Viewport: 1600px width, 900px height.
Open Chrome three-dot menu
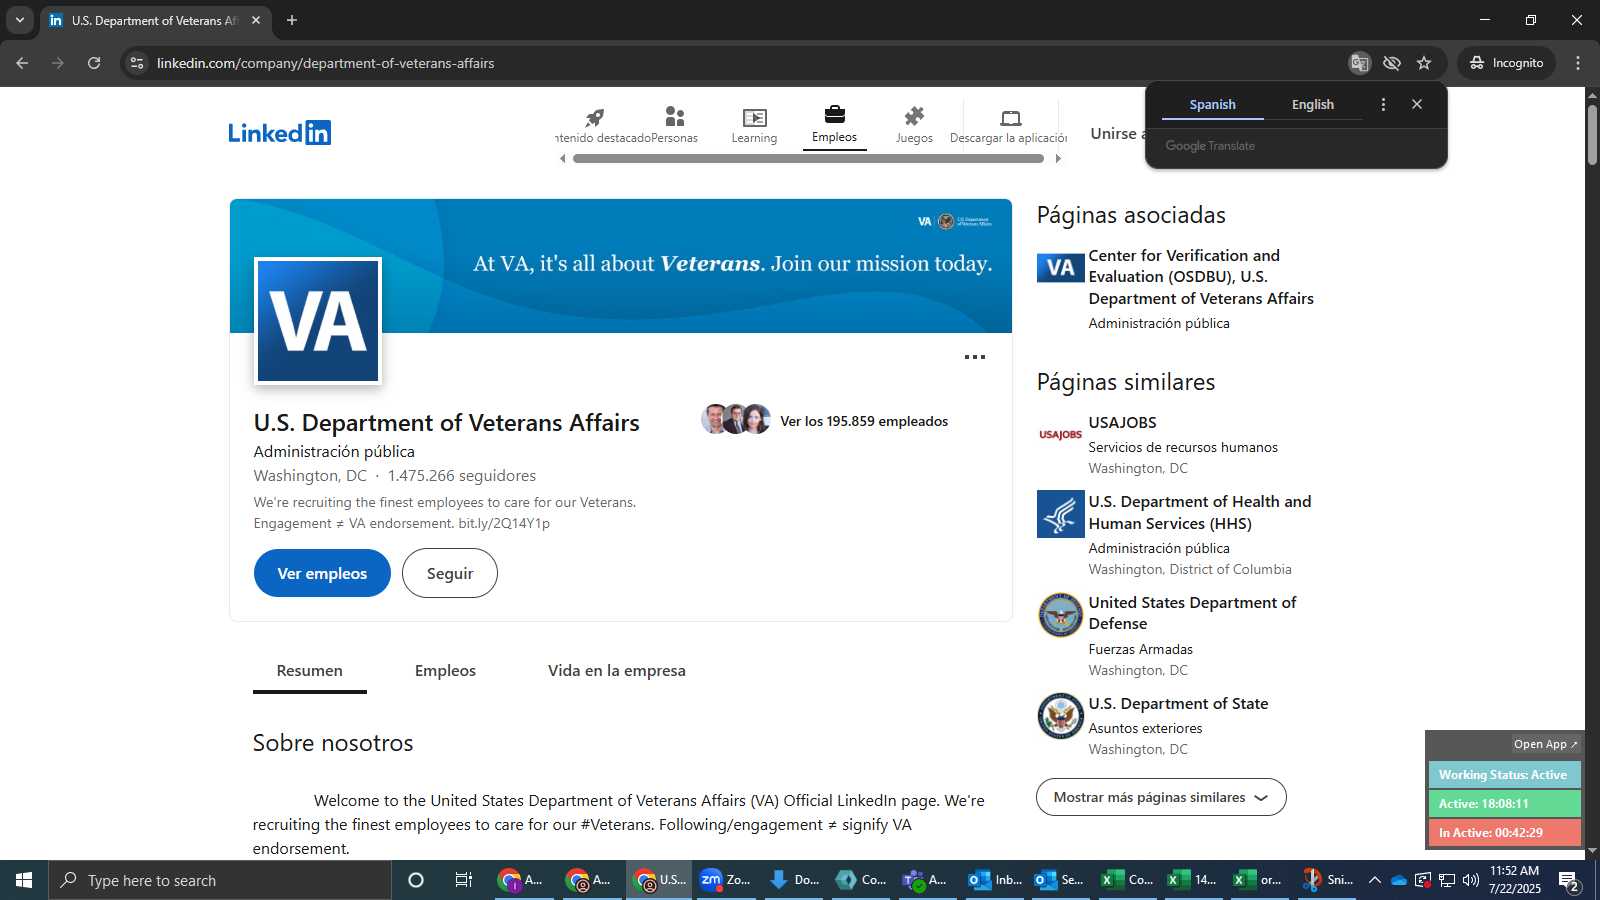click(1578, 63)
